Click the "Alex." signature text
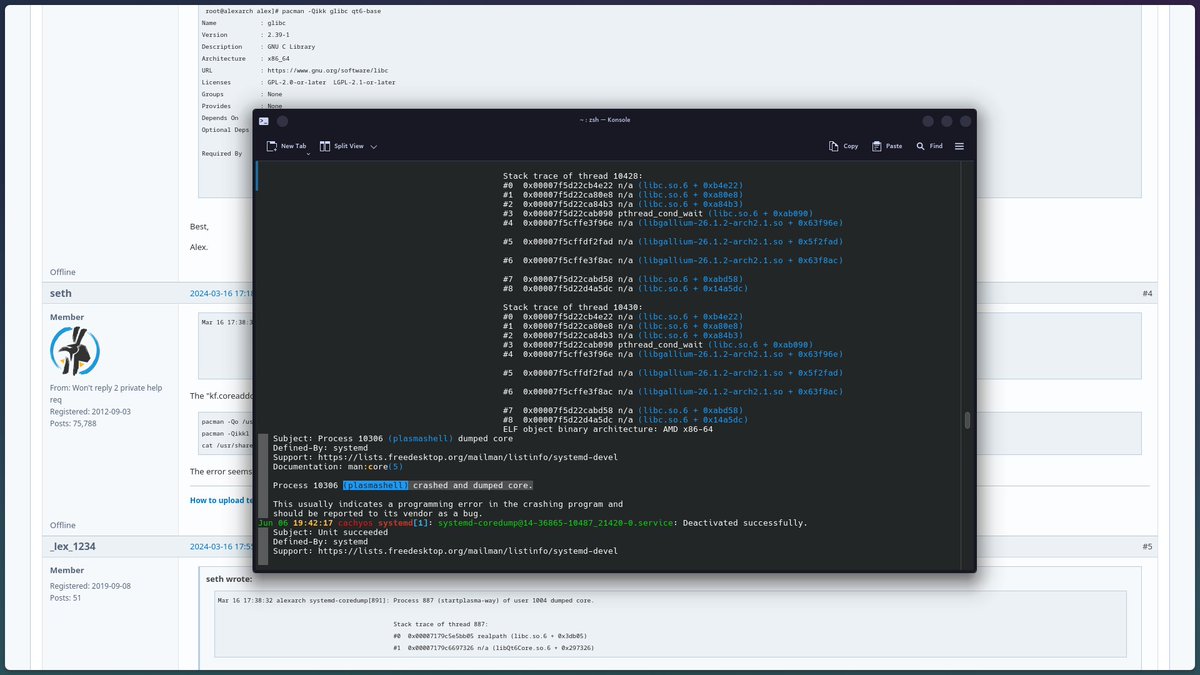The height and width of the screenshot is (675, 1200). [199, 246]
